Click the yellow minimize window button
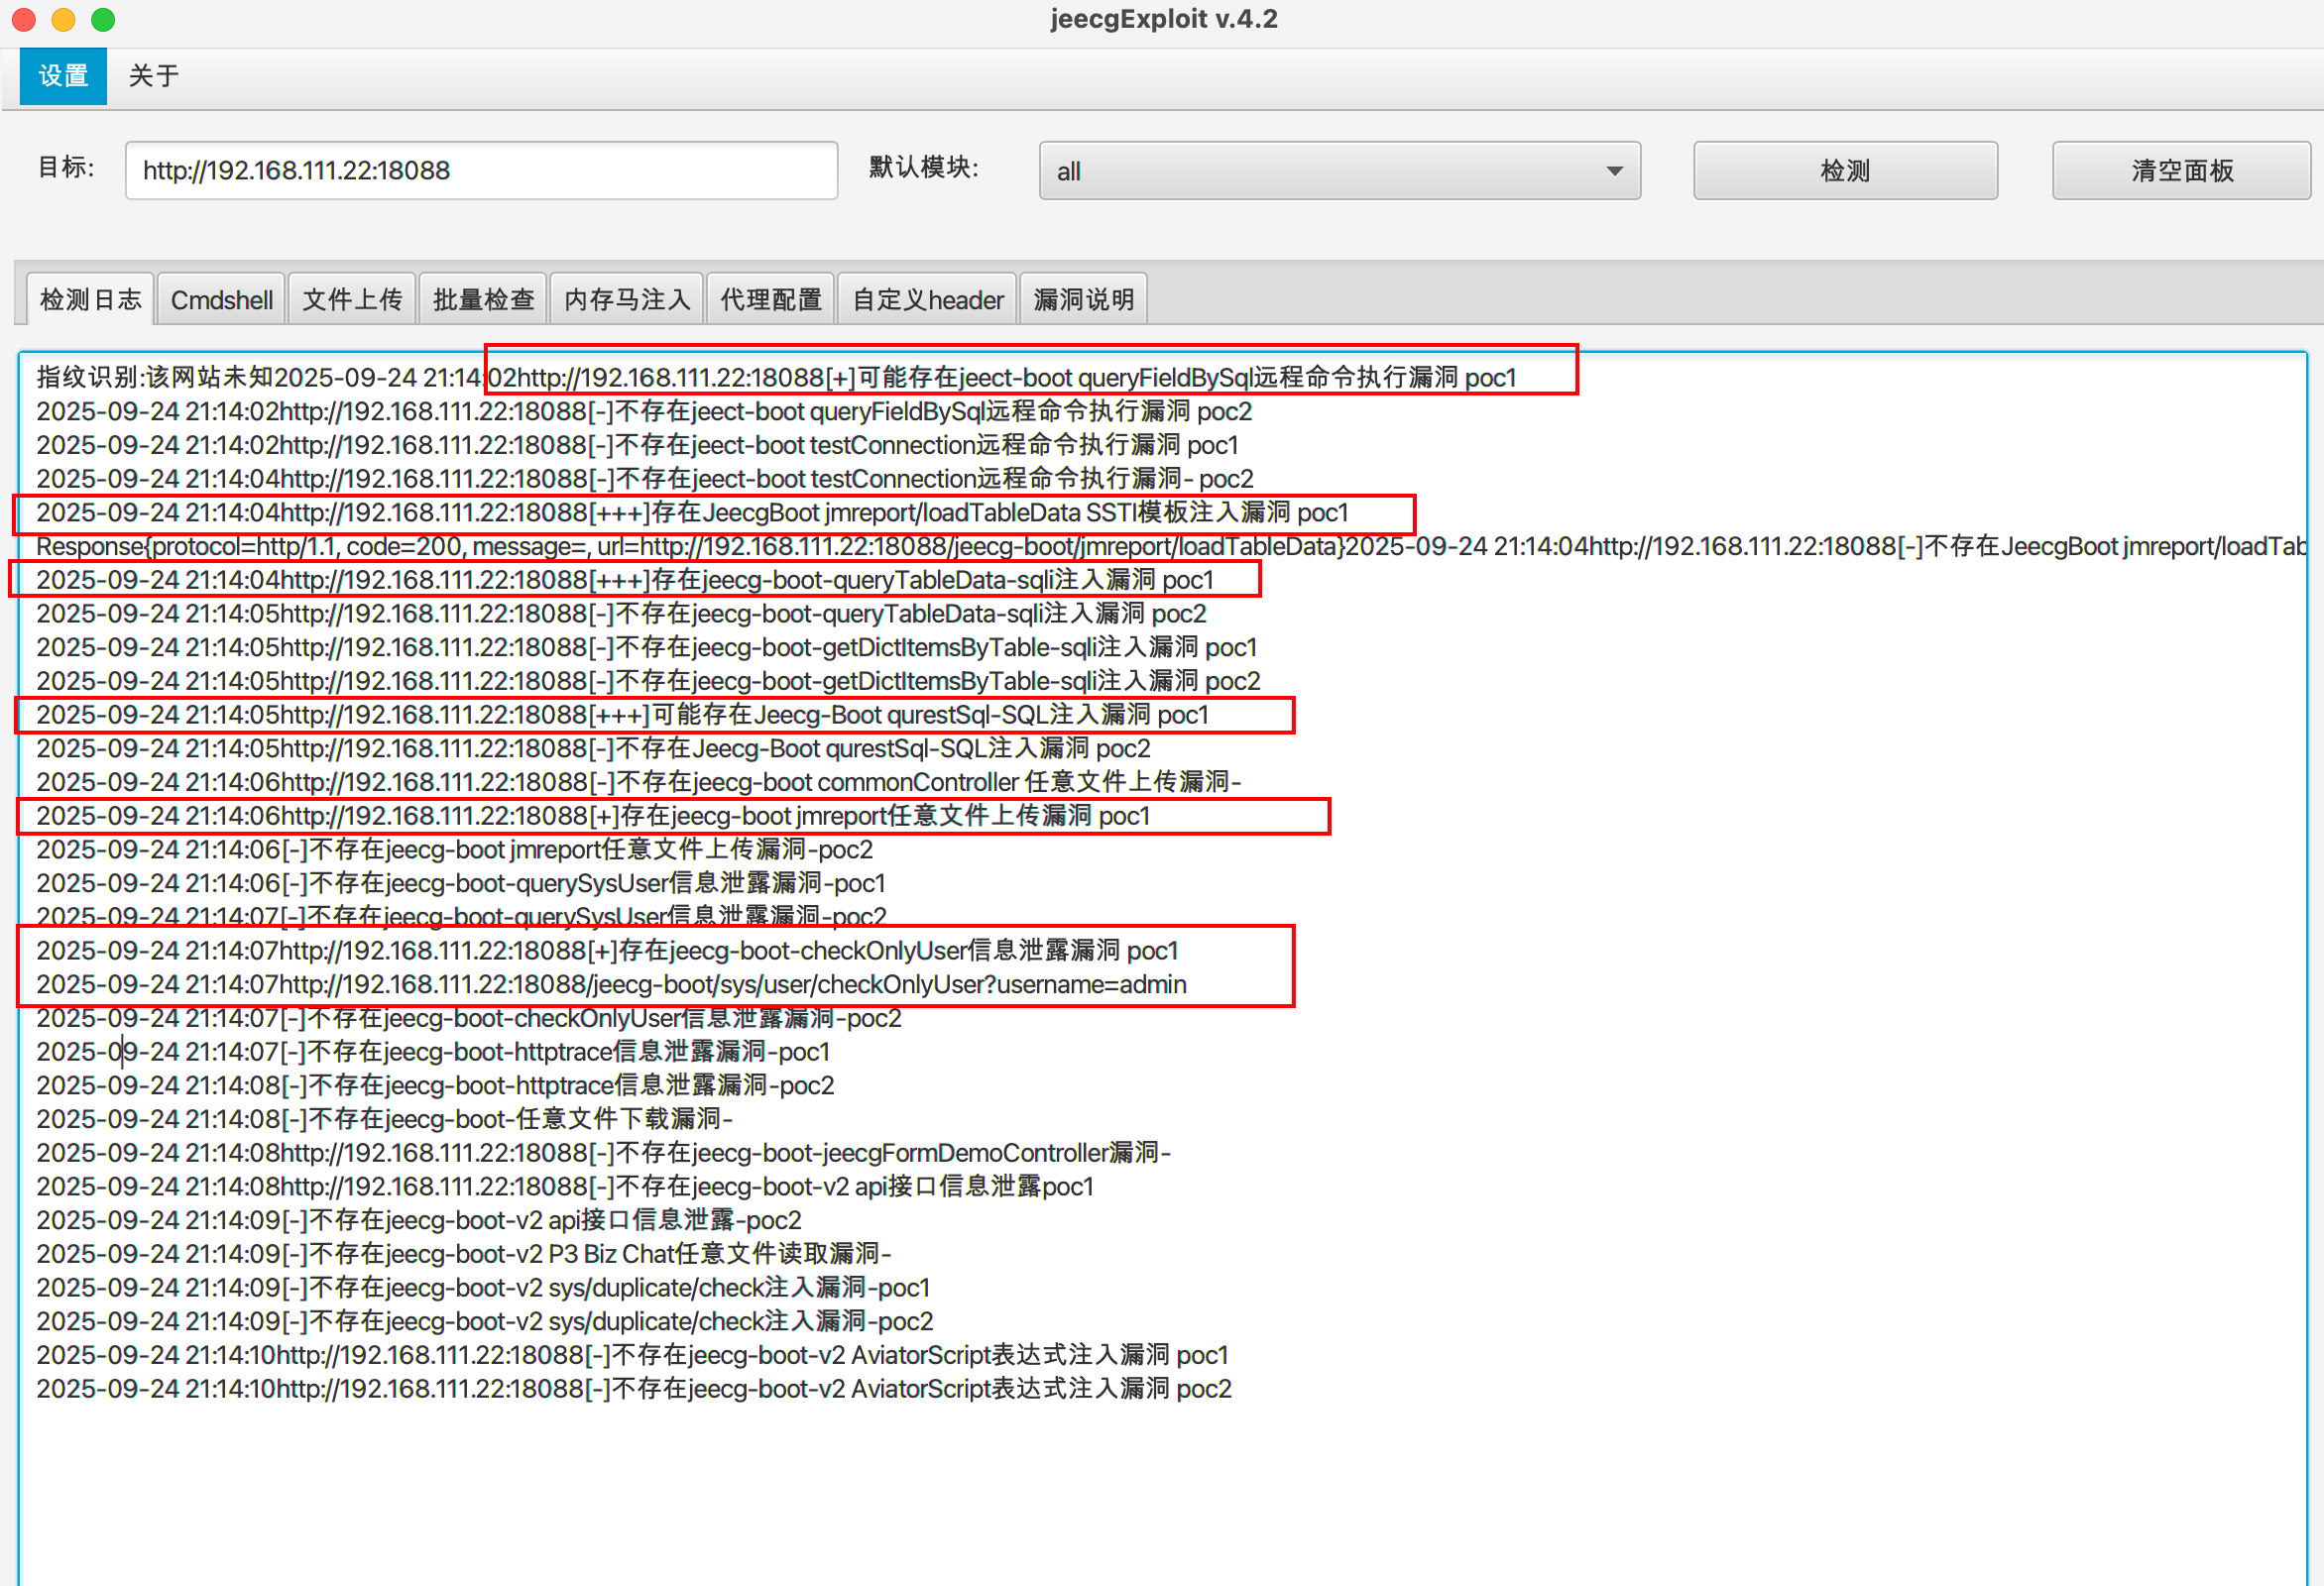The height and width of the screenshot is (1586, 2324). point(63,20)
